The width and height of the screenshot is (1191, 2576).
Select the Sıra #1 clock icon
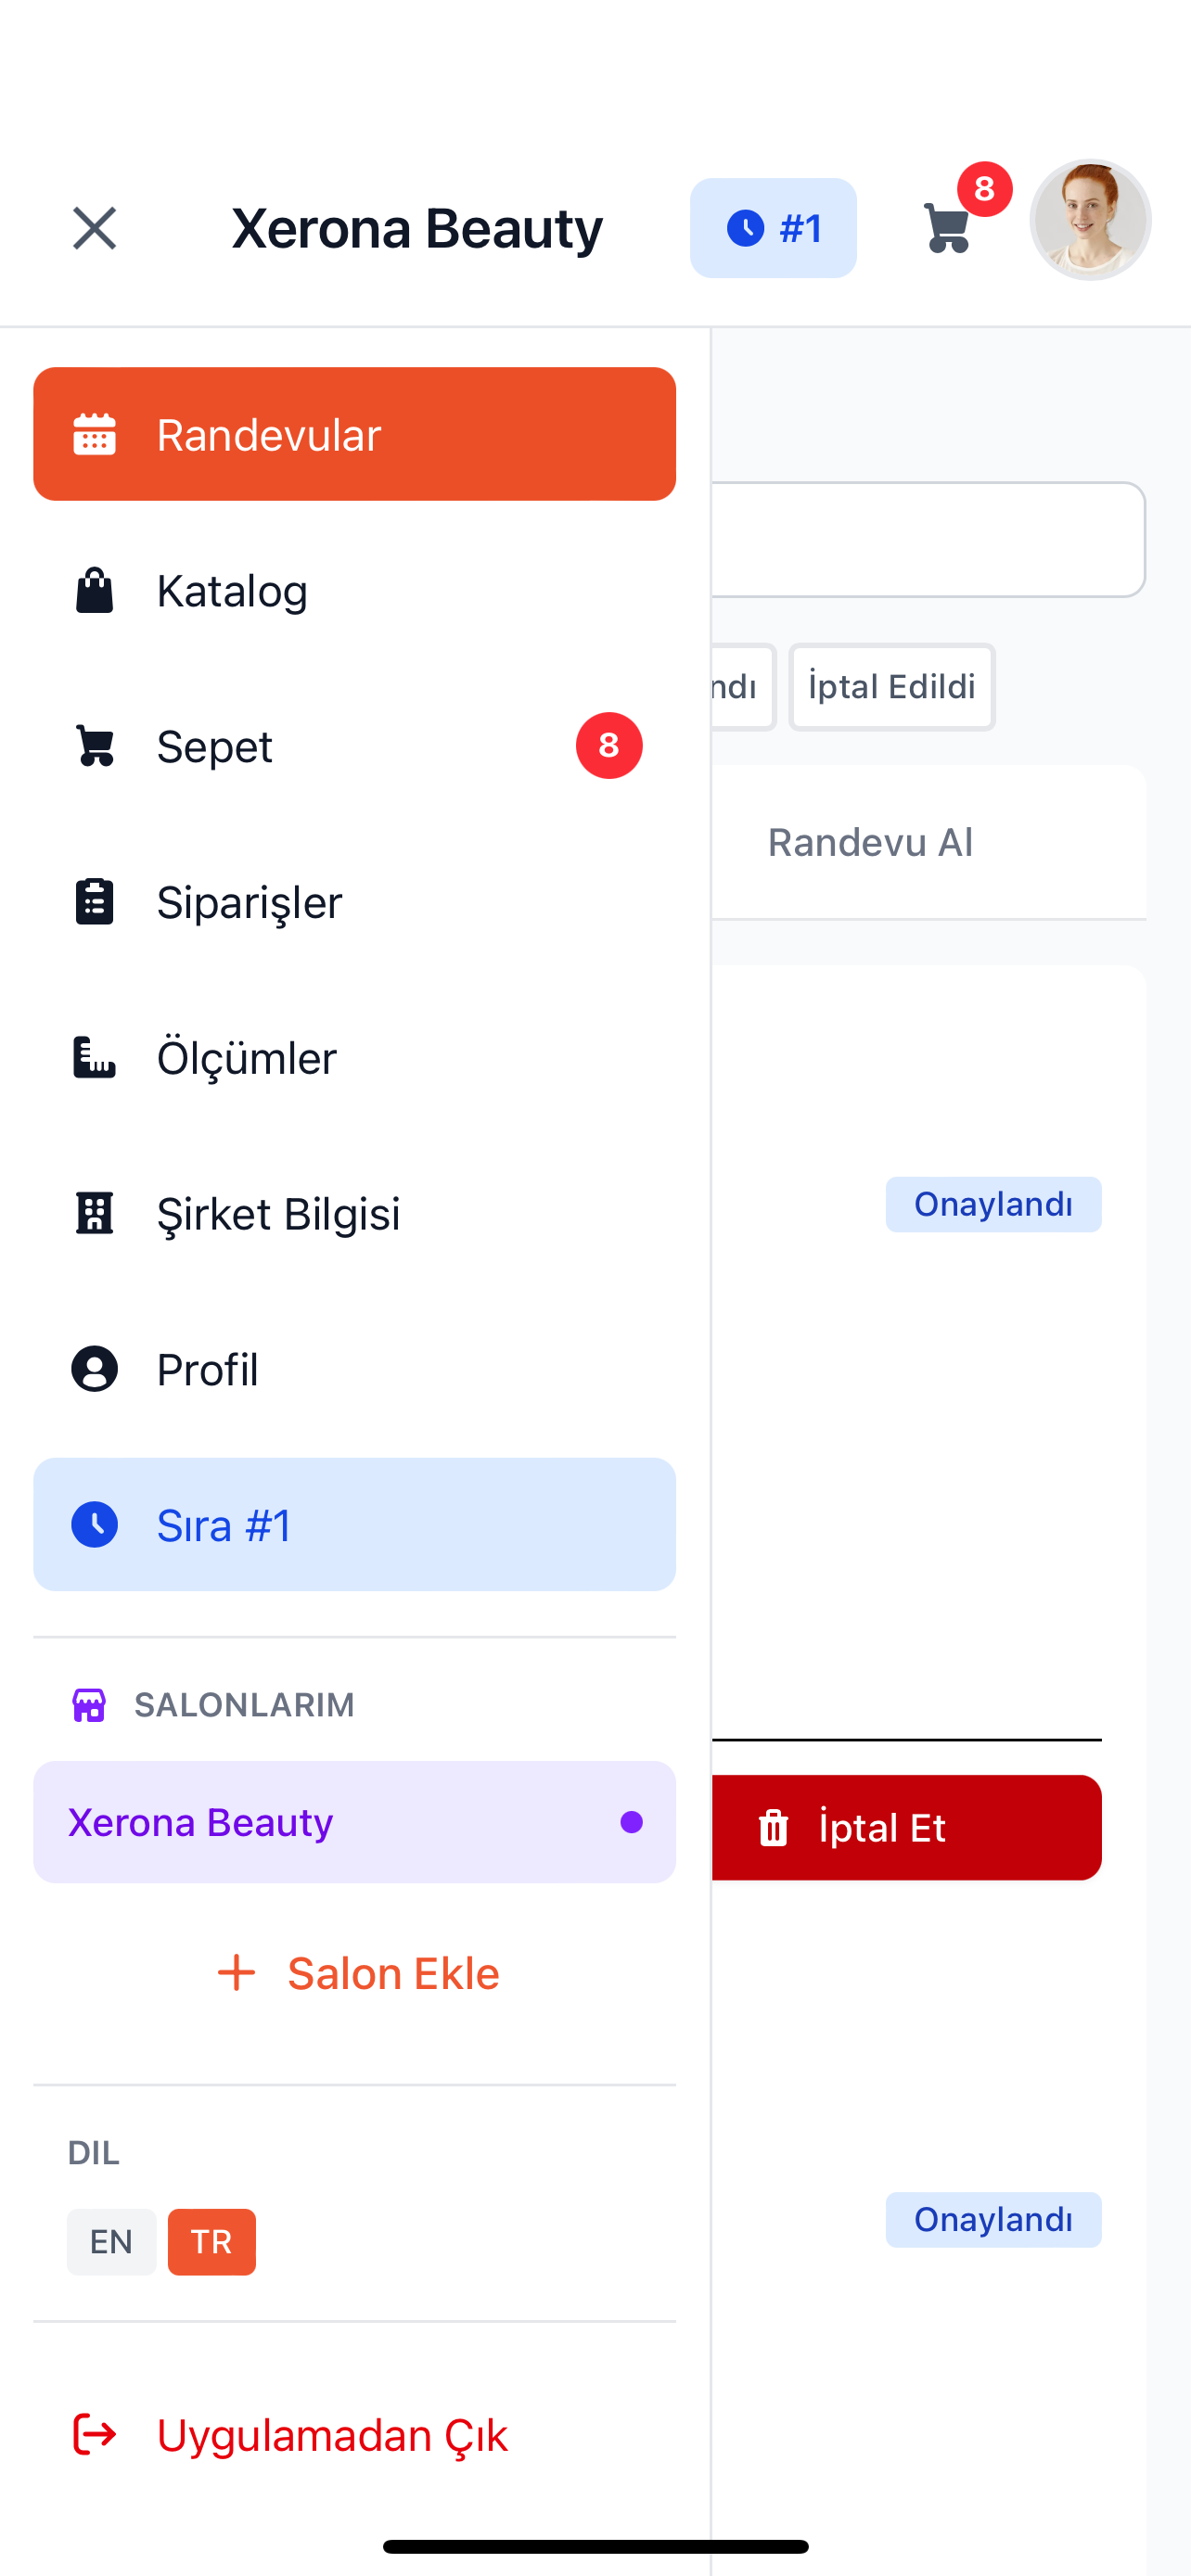pos(95,1525)
